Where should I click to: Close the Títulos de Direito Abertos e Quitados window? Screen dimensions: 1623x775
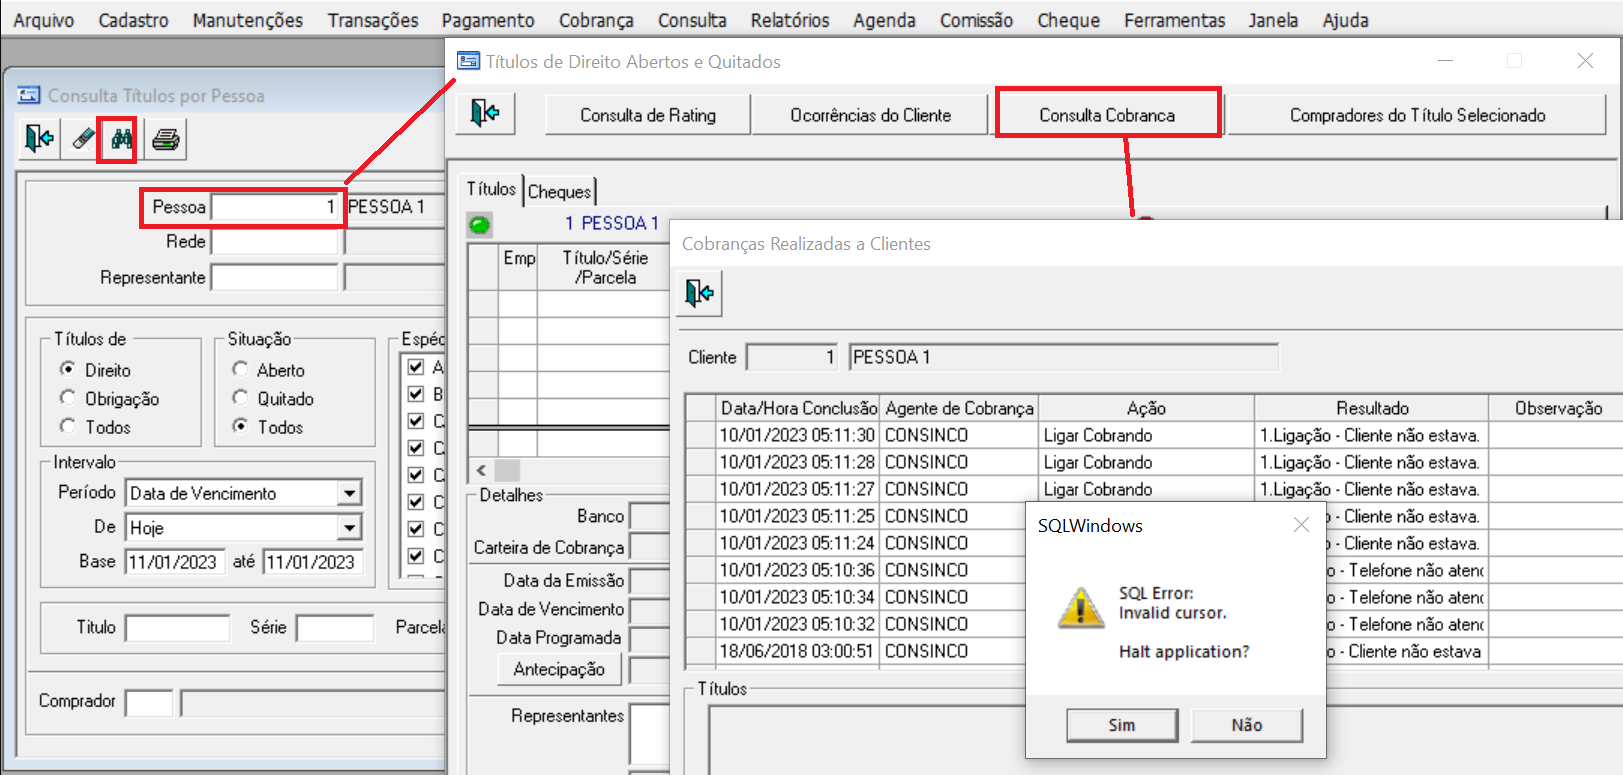click(1585, 61)
